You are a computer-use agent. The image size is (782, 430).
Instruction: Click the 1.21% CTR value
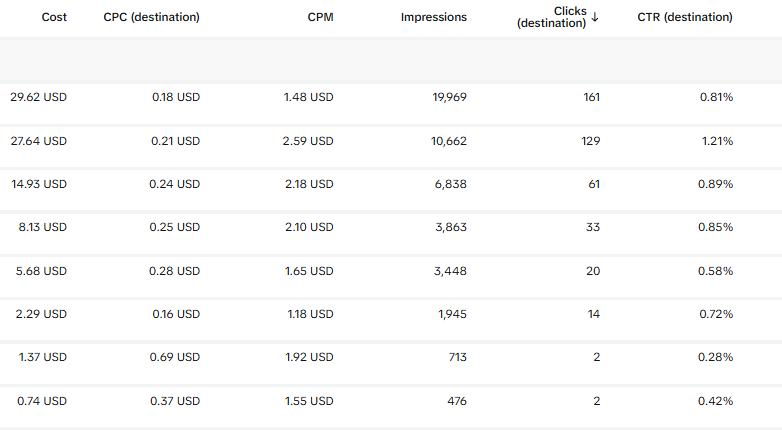coord(717,141)
